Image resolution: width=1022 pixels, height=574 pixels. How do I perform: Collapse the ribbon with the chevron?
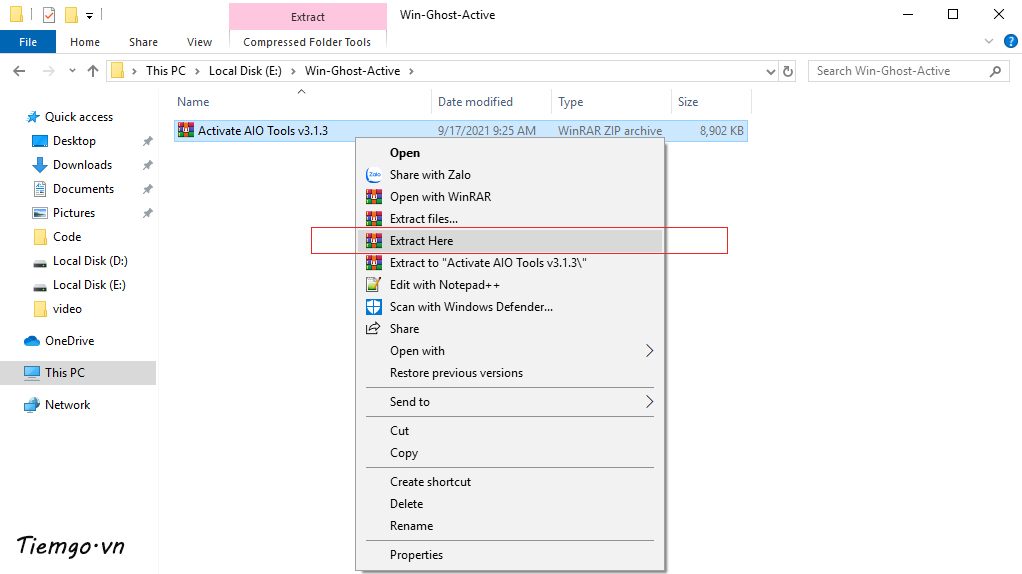[988, 42]
